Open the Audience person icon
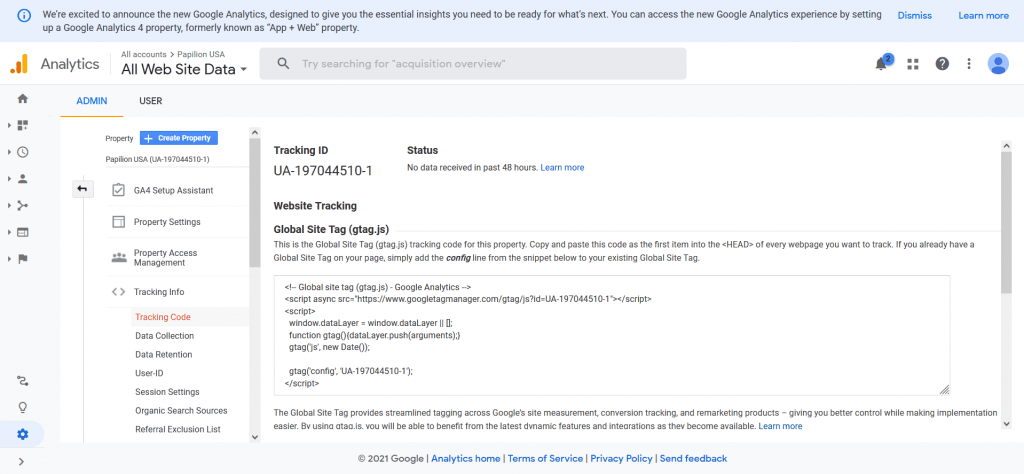This screenshot has height=474, width=1024. (x=23, y=179)
